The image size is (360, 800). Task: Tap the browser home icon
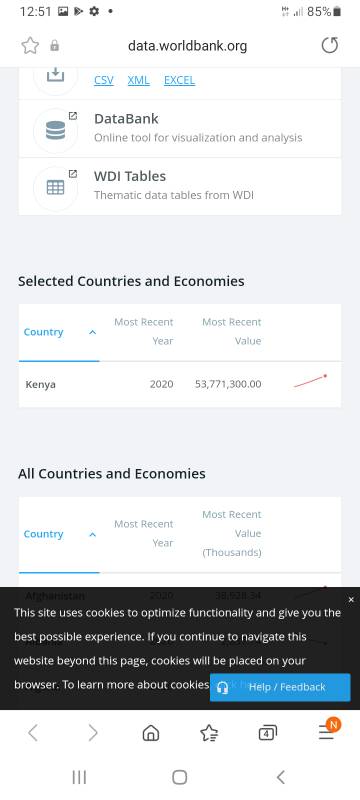pos(150,733)
